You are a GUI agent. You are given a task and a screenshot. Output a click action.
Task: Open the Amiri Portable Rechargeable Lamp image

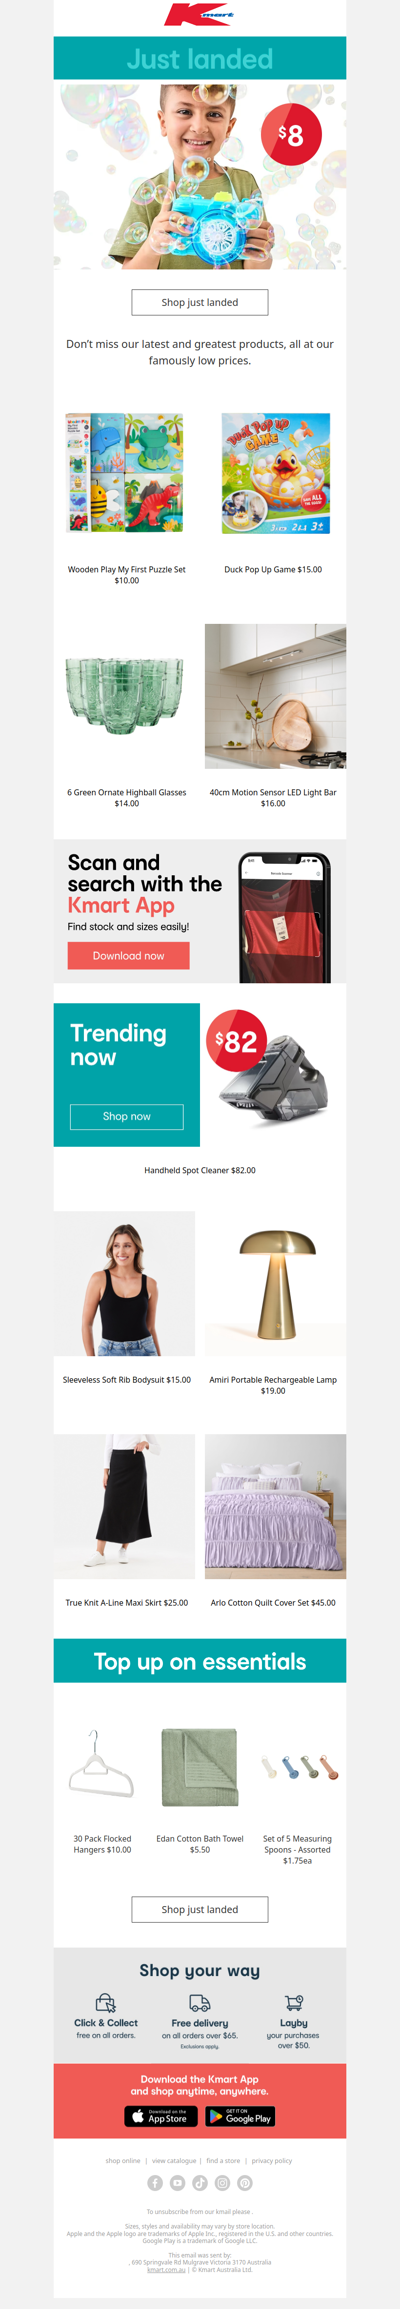coord(275,1284)
